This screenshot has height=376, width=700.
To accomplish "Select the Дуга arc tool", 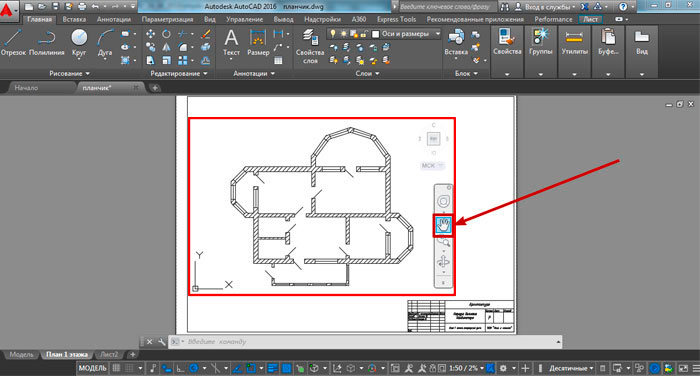I will pyautogui.click(x=105, y=43).
